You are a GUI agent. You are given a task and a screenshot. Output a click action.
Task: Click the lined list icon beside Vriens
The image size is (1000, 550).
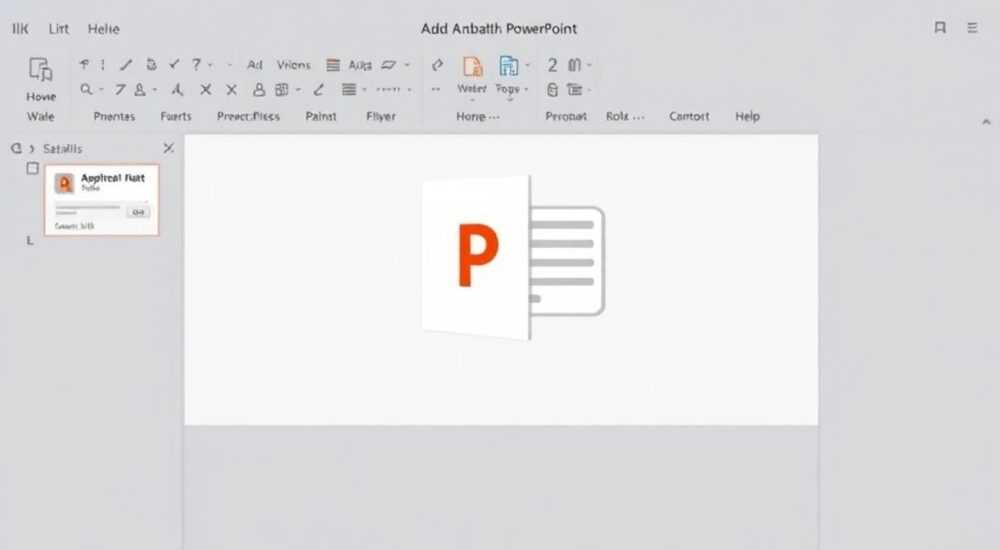pos(332,64)
